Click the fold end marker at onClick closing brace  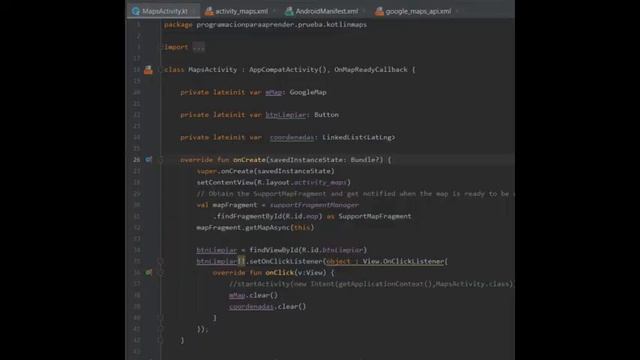[x=160, y=318]
